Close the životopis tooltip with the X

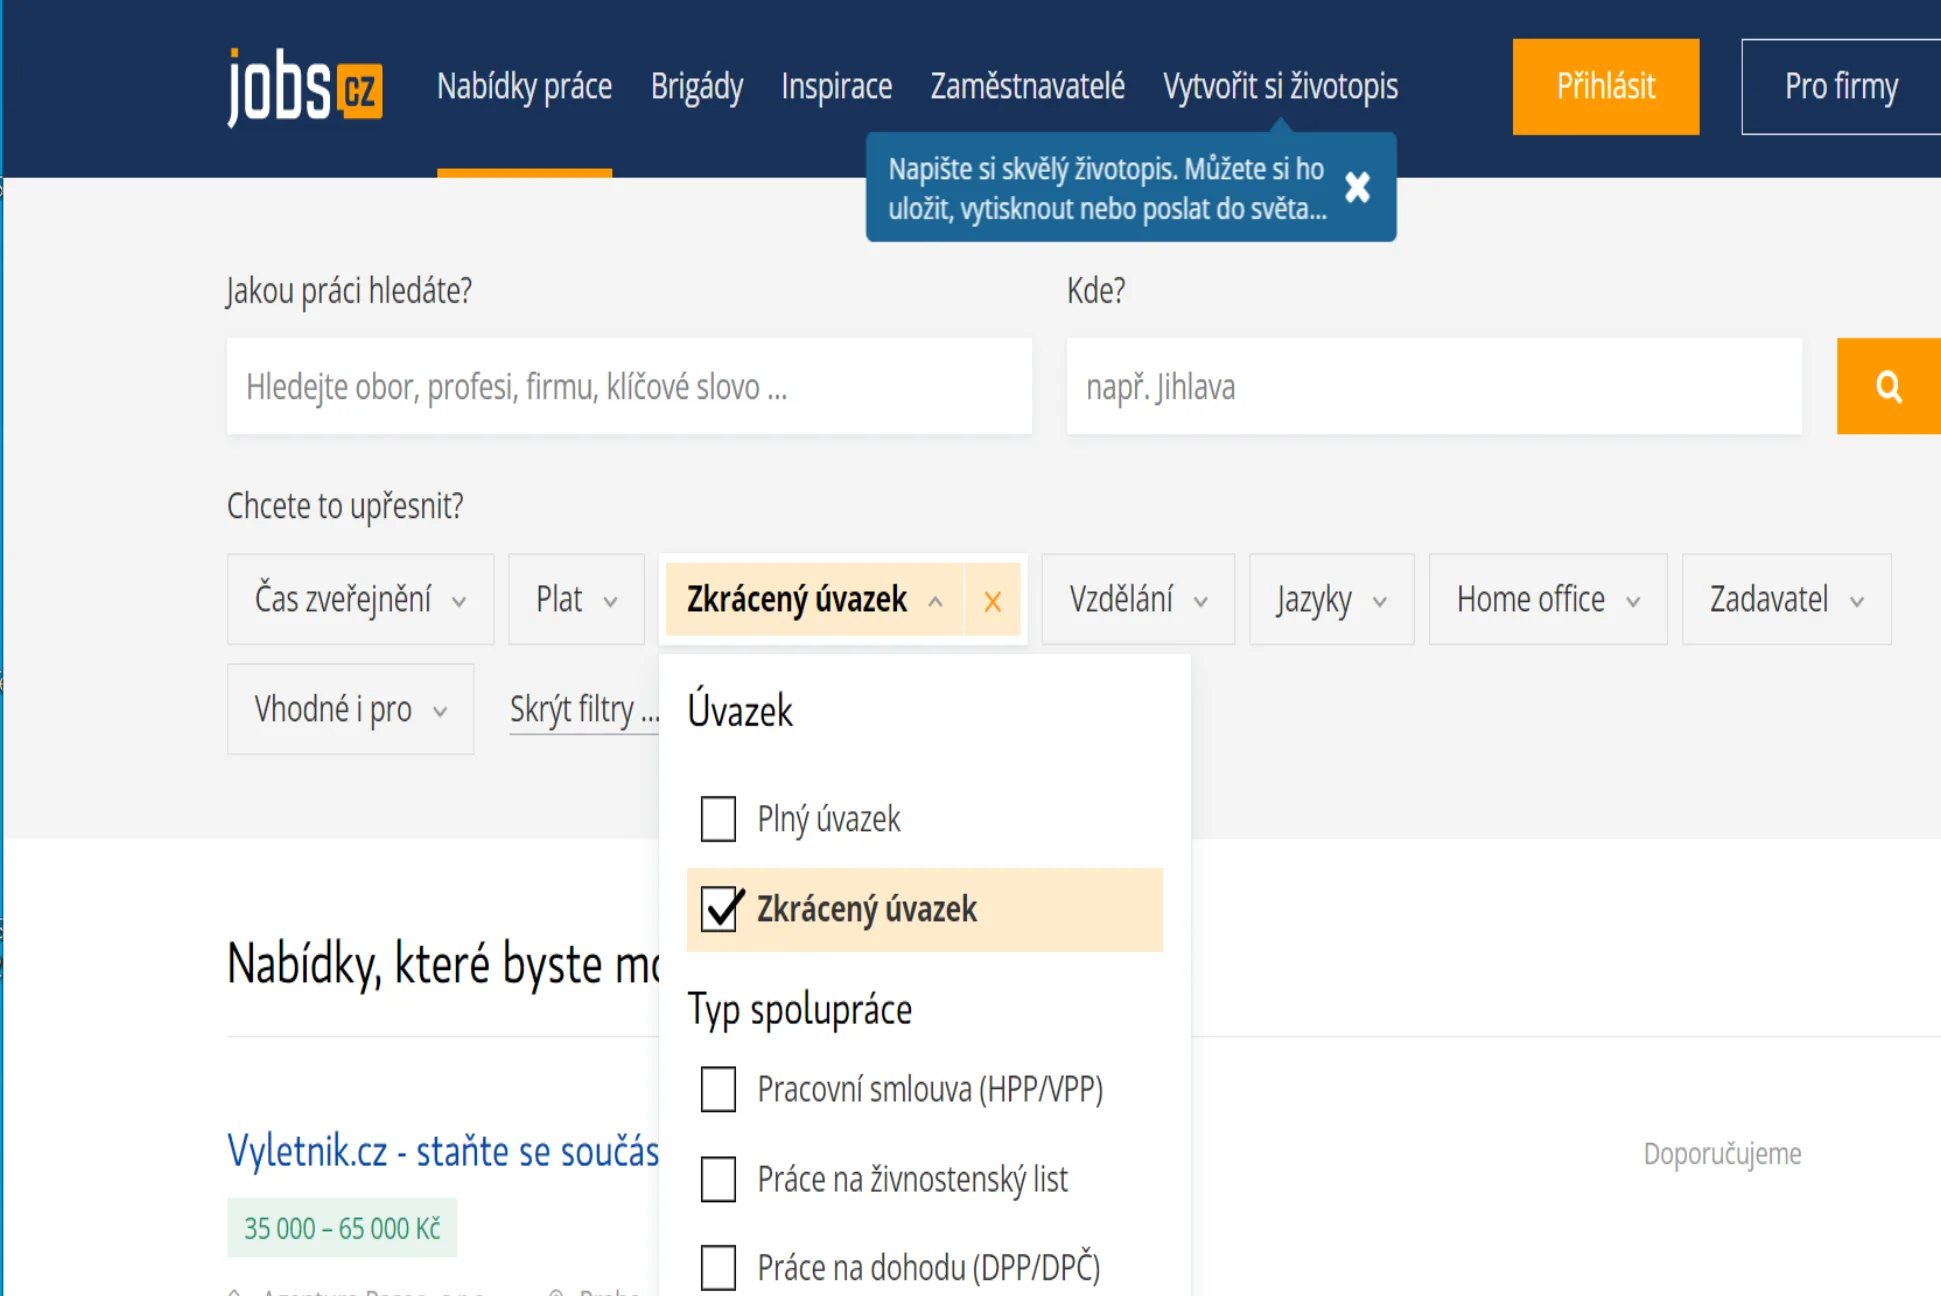pos(1357,187)
